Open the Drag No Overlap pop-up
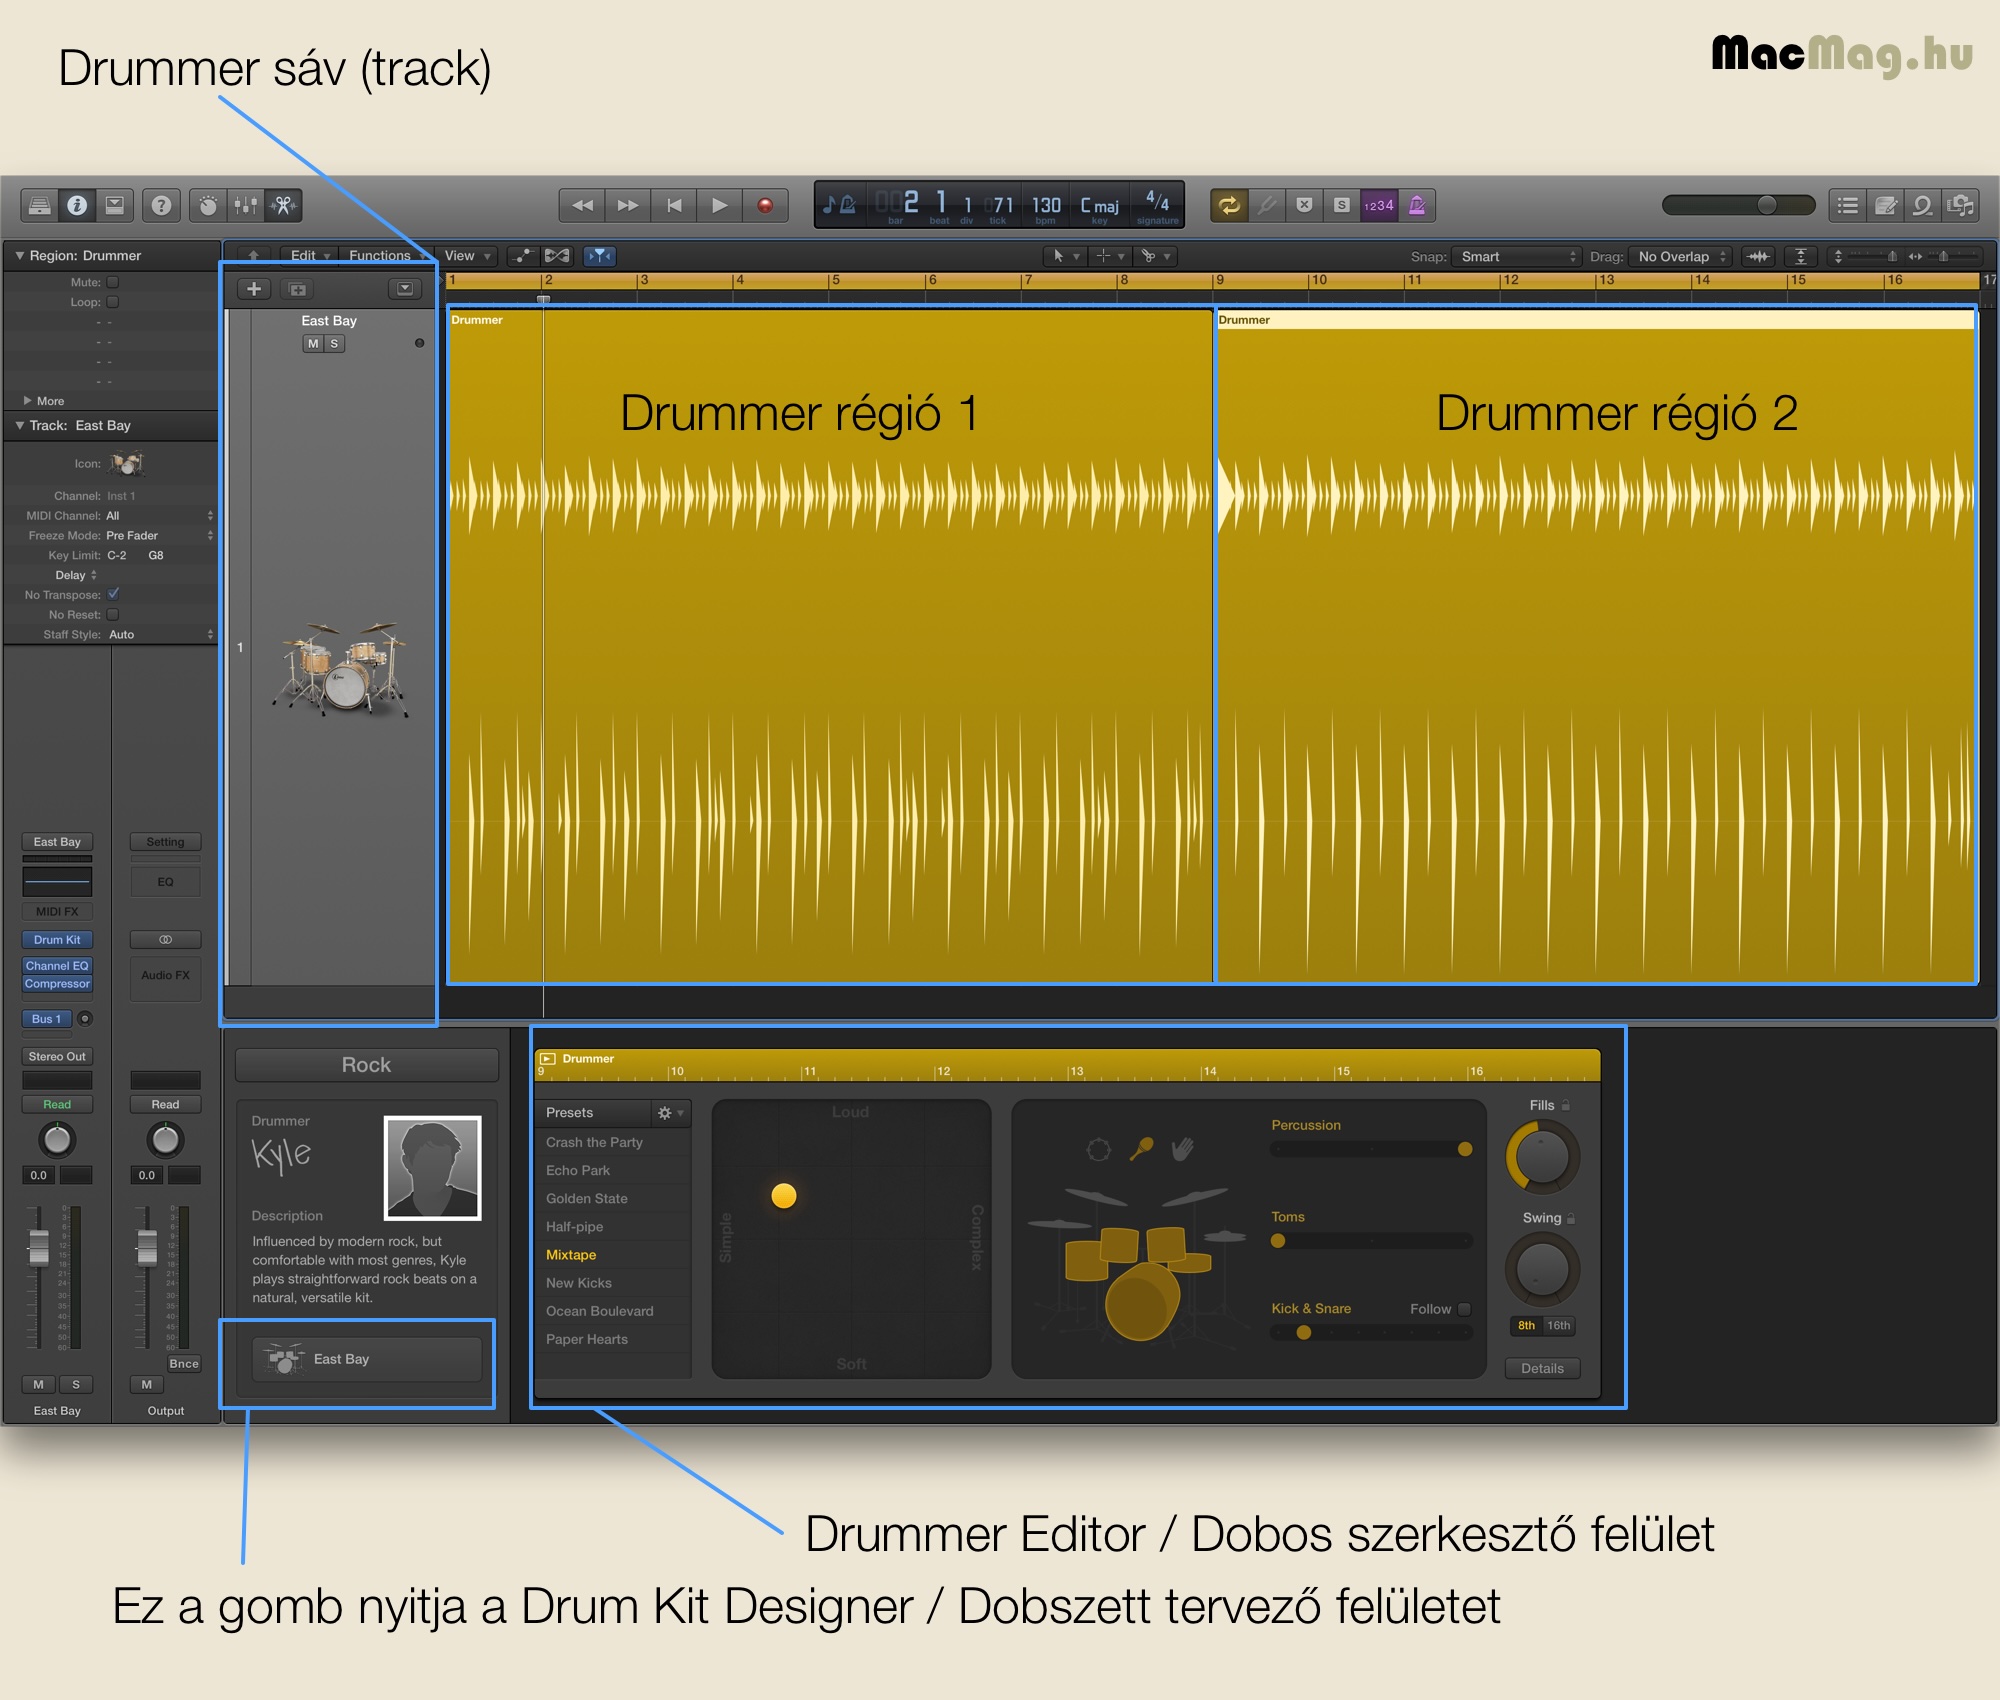 coord(1680,257)
